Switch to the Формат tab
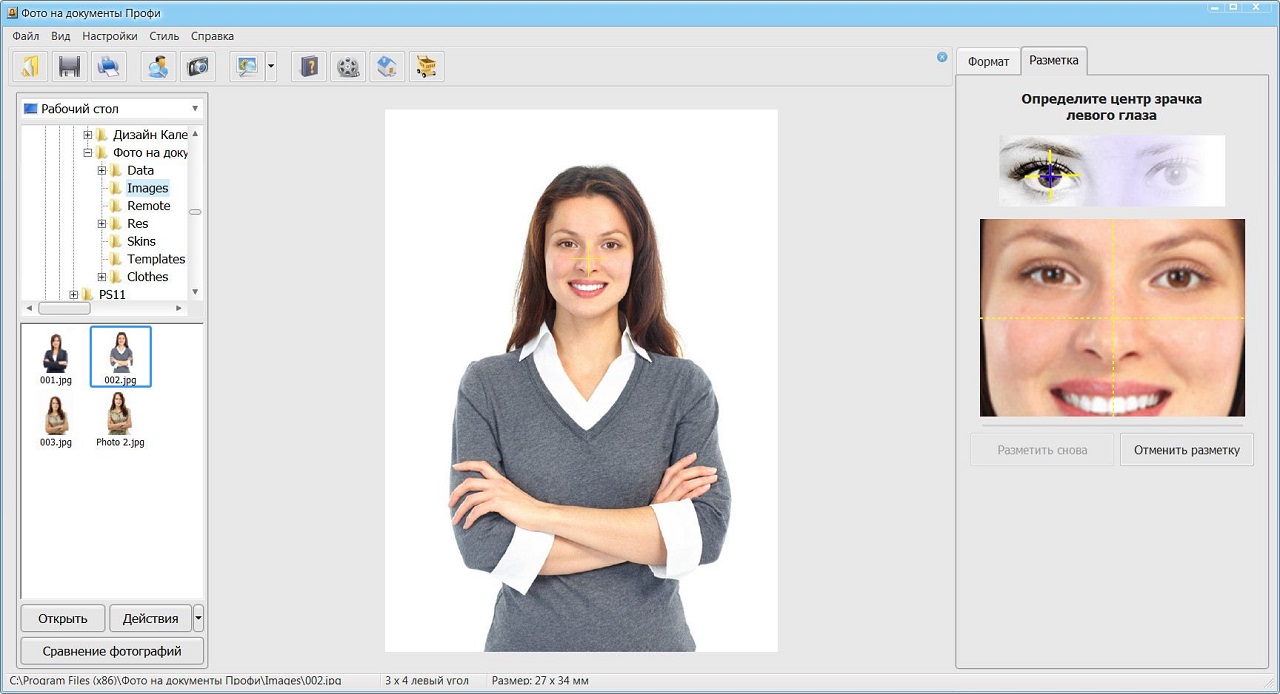 988,62
